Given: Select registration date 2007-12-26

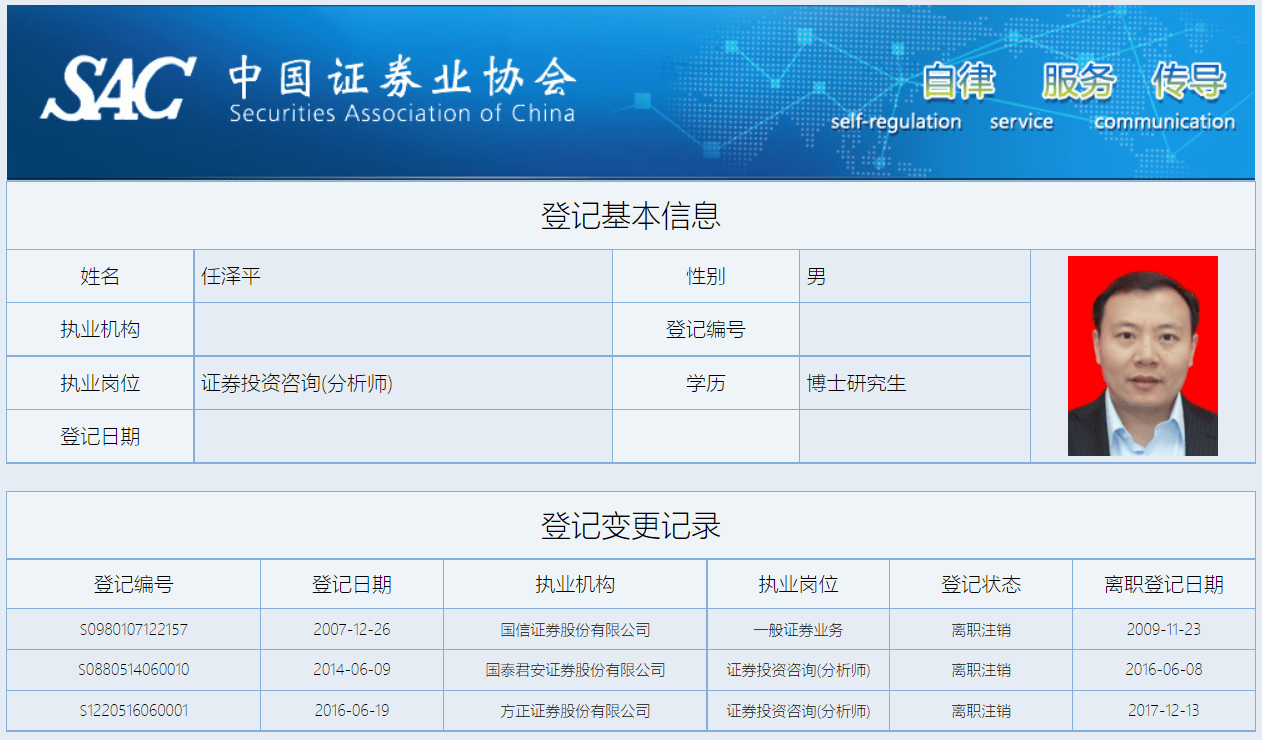Looking at the screenshot, I should coord(352,630).
